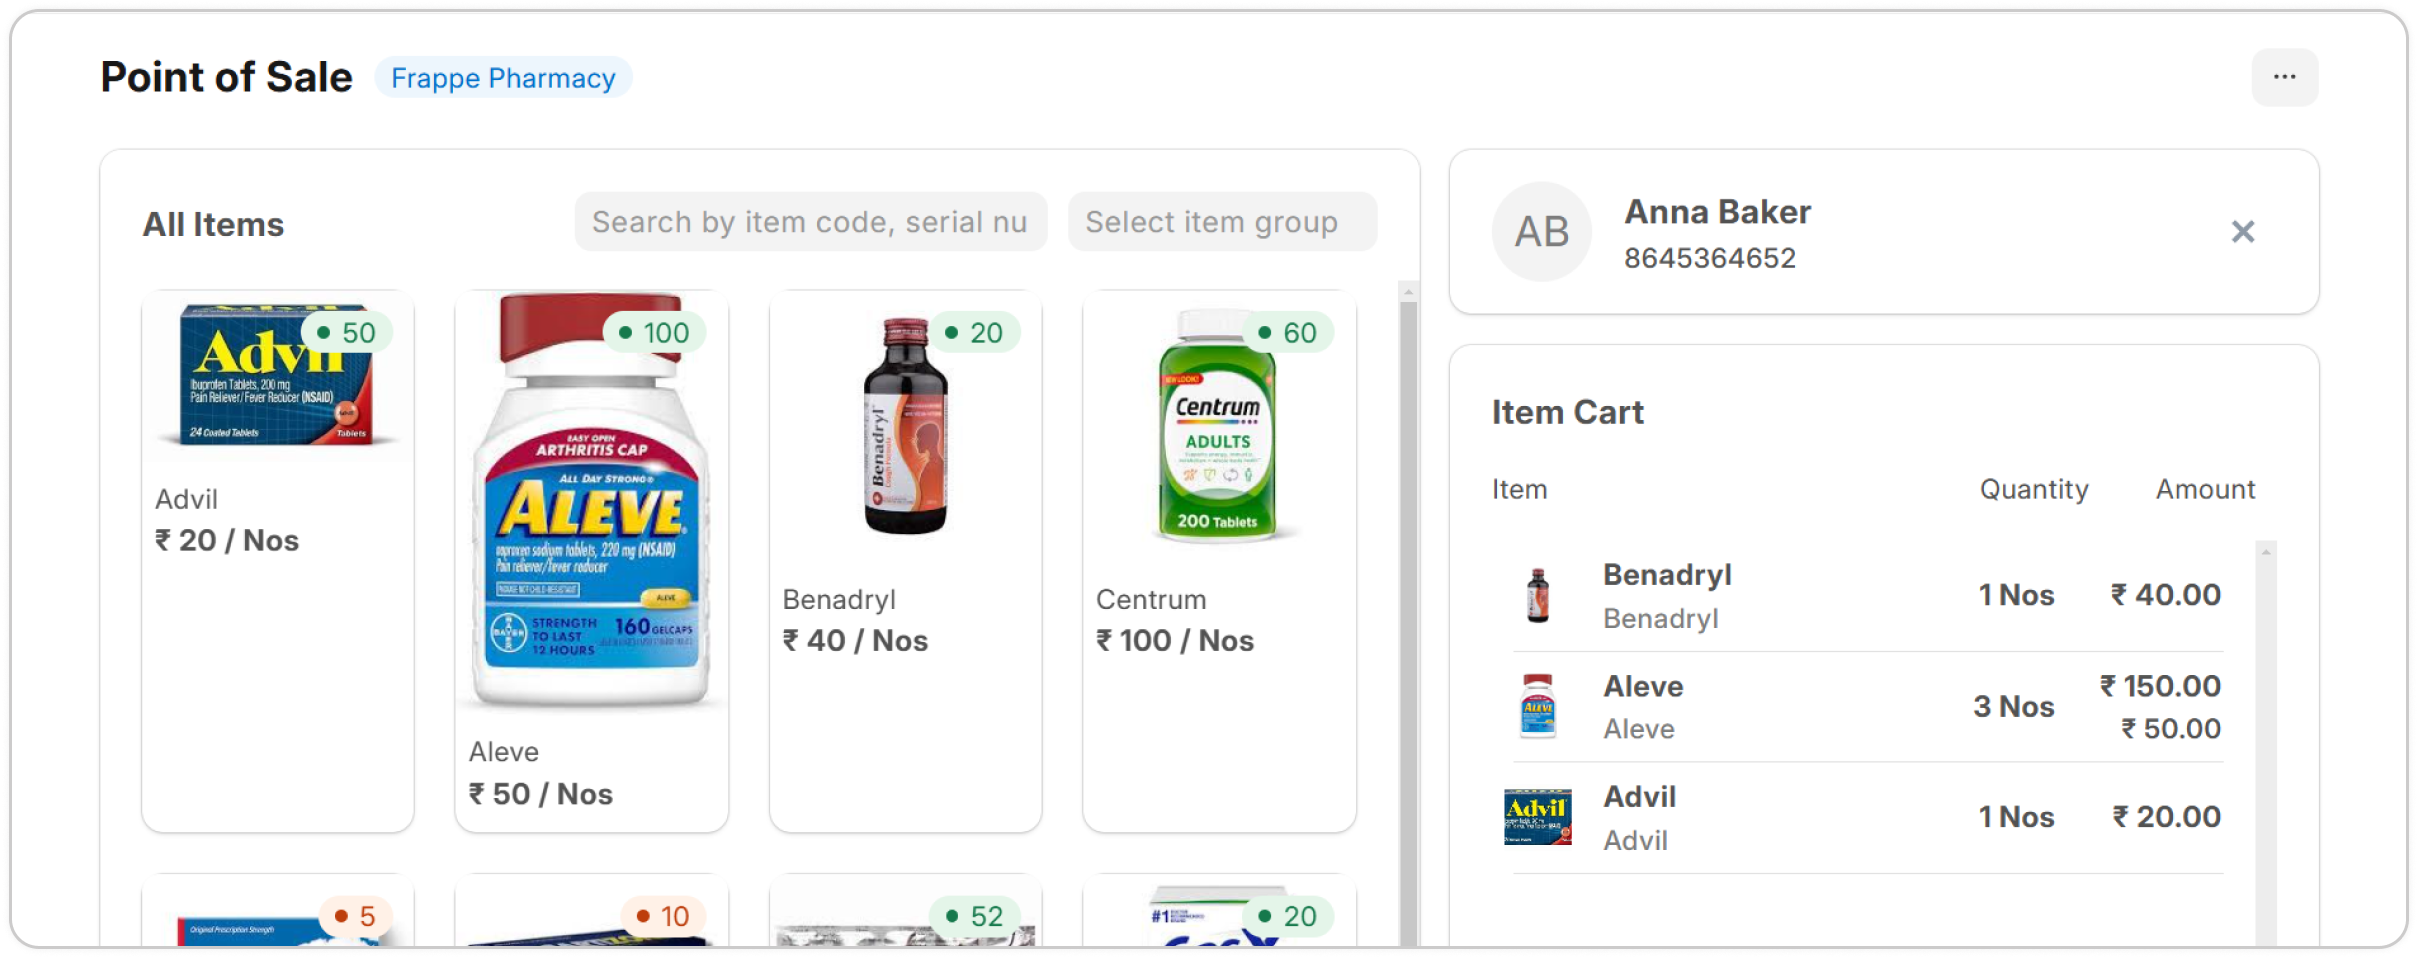
Task: Click the Item Cart scrollbar up arrow
Action: 2266,552
